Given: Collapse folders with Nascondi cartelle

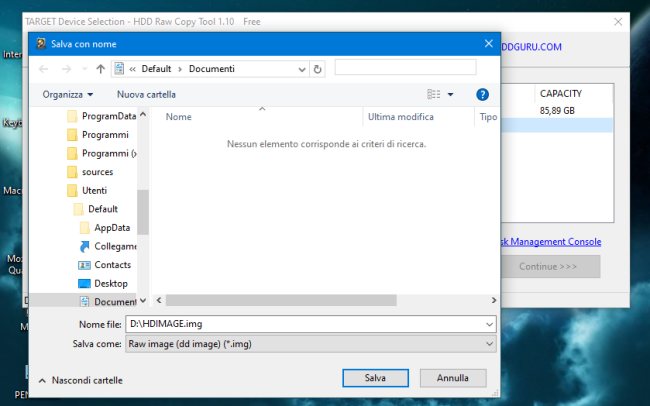Looking at the screenshot, I should pyautogui.click(x=81, y=380).
